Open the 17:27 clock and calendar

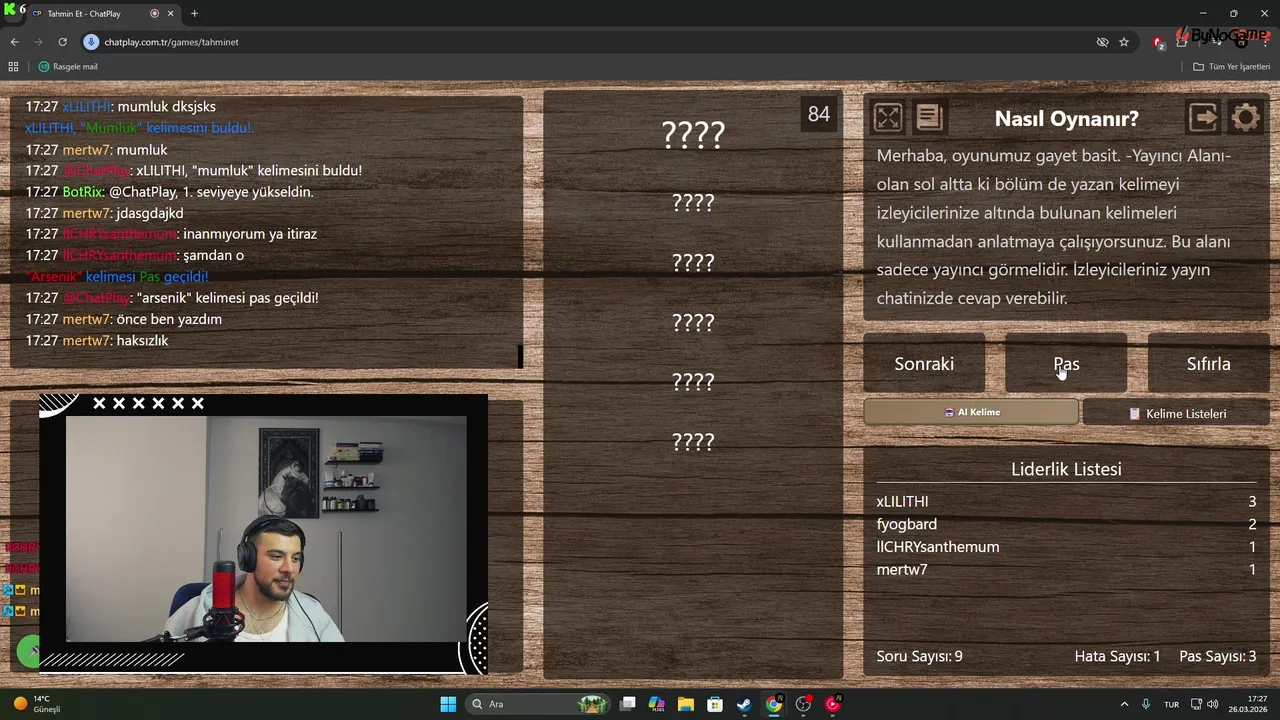point(1249,704)
